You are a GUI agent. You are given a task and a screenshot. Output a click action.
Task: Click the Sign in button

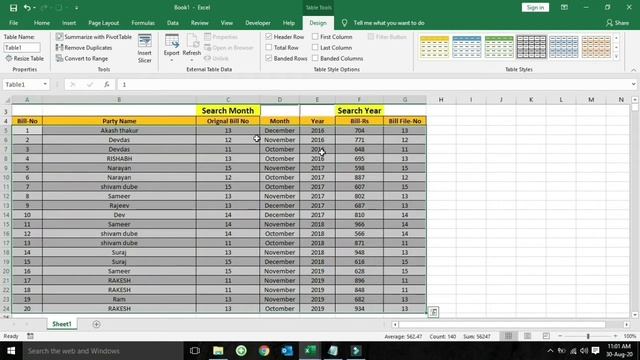[535, 7]
